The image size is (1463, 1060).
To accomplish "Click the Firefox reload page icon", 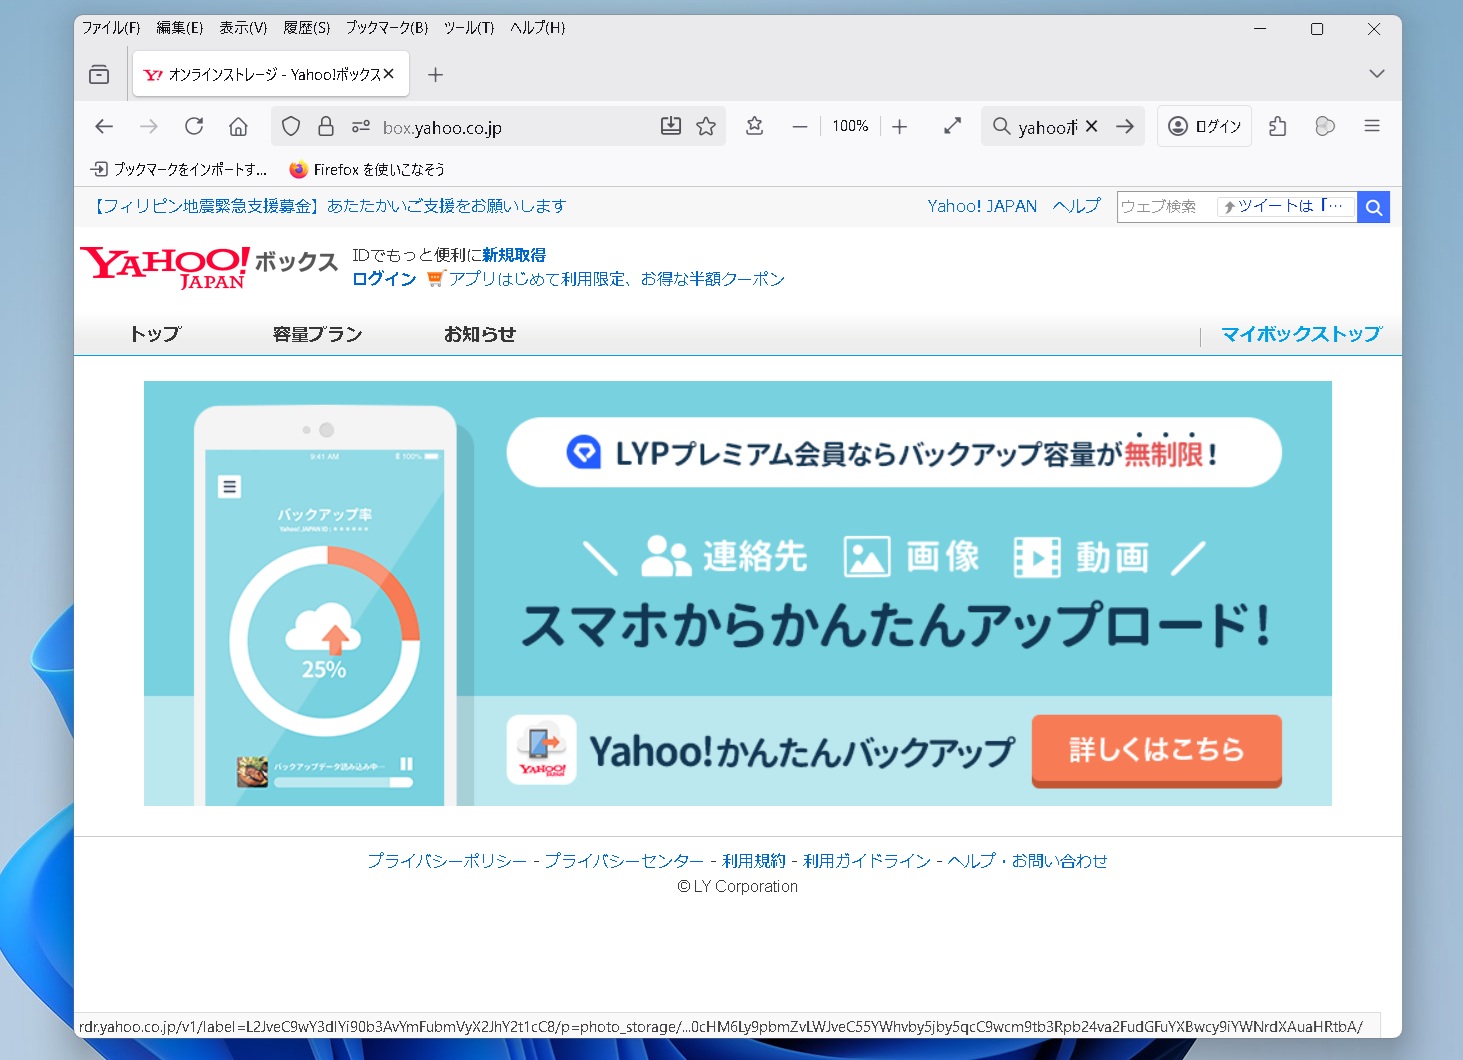I will pyautogui.click(x=194, y=126).
